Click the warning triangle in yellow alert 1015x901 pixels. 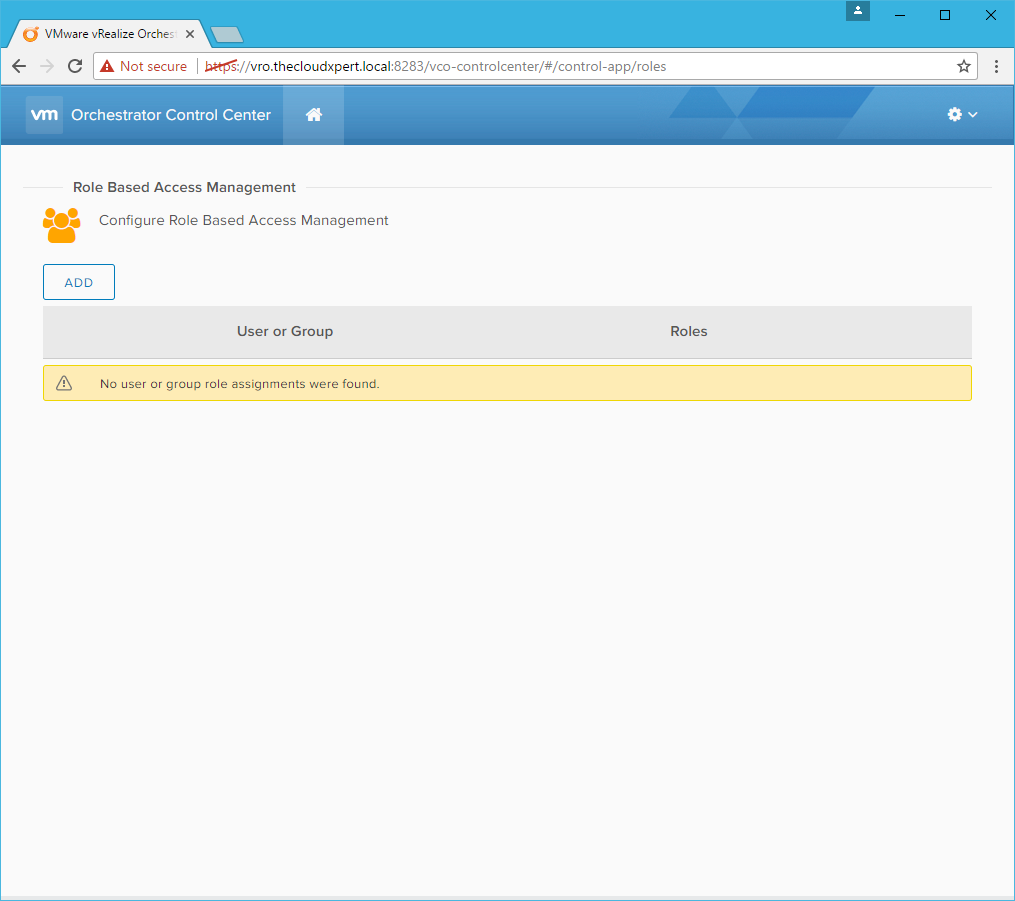click(64, 383)
